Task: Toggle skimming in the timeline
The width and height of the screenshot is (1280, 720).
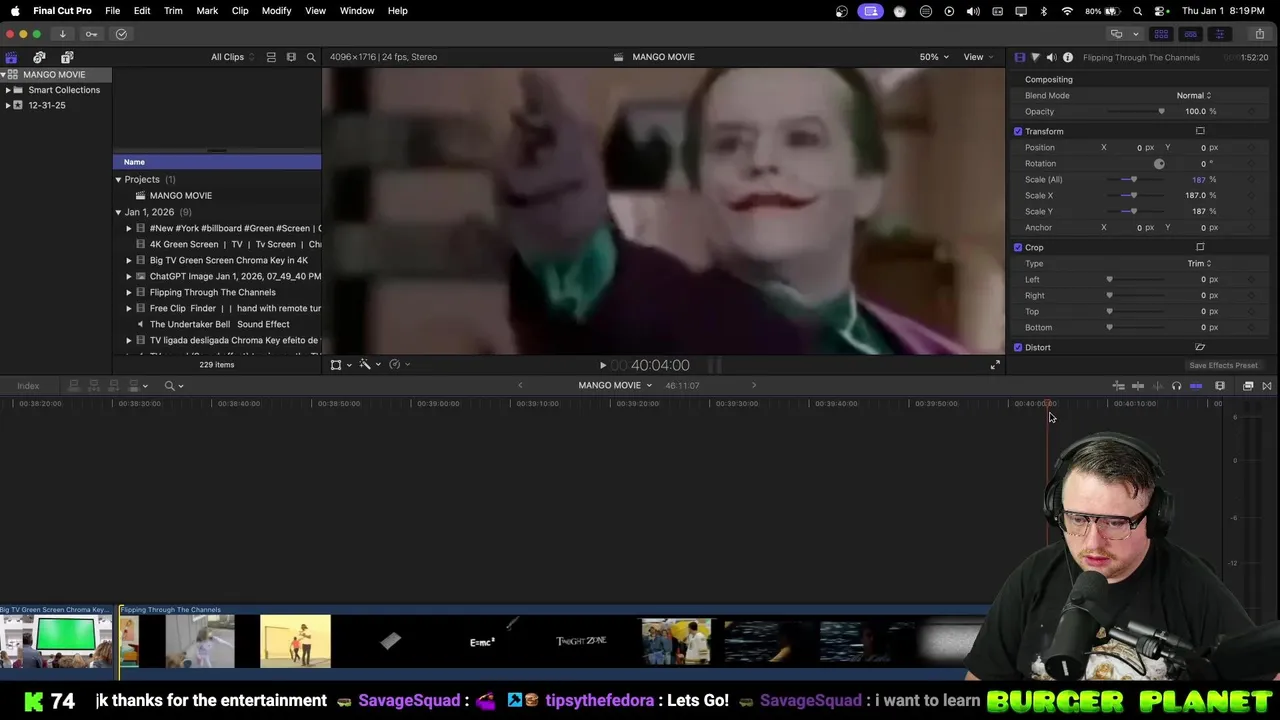Action: tap(1137, 386)
